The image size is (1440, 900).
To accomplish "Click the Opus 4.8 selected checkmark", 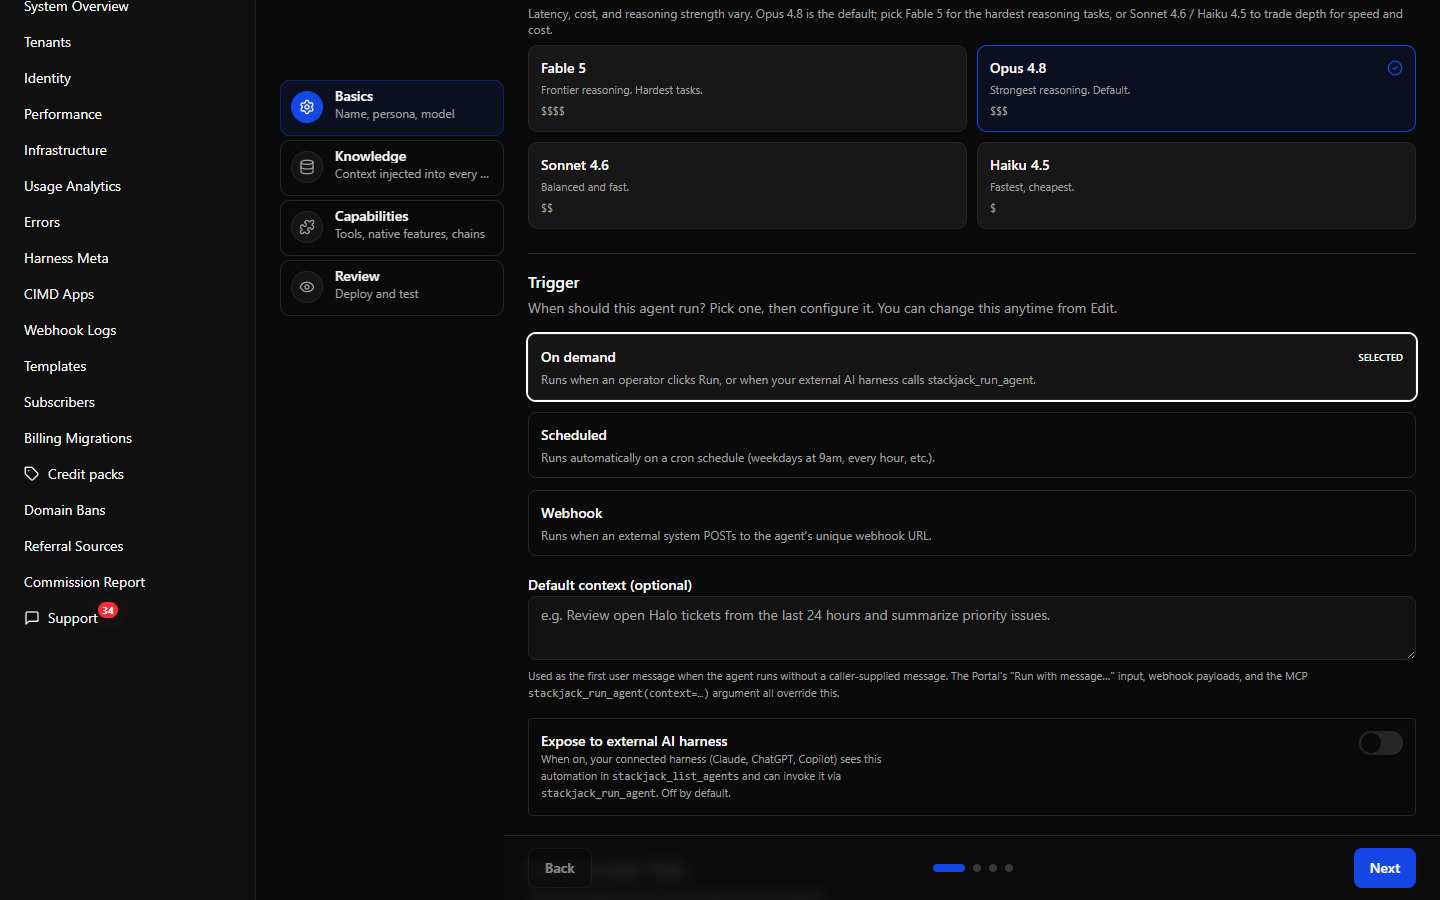I will pos(1395,68).
